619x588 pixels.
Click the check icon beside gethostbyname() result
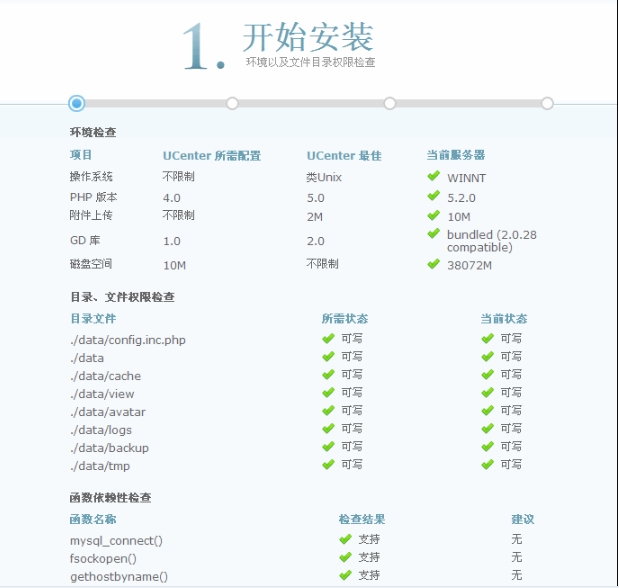click(x=345, y=575)
